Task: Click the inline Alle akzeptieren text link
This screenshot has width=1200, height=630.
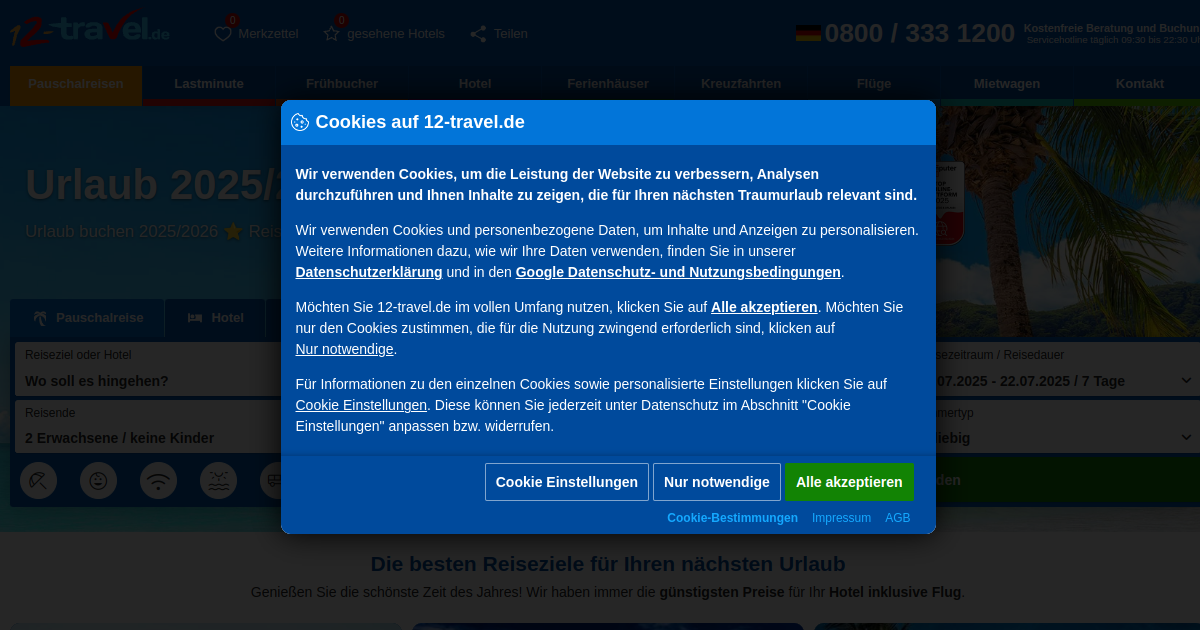Action: click(764, 307)
